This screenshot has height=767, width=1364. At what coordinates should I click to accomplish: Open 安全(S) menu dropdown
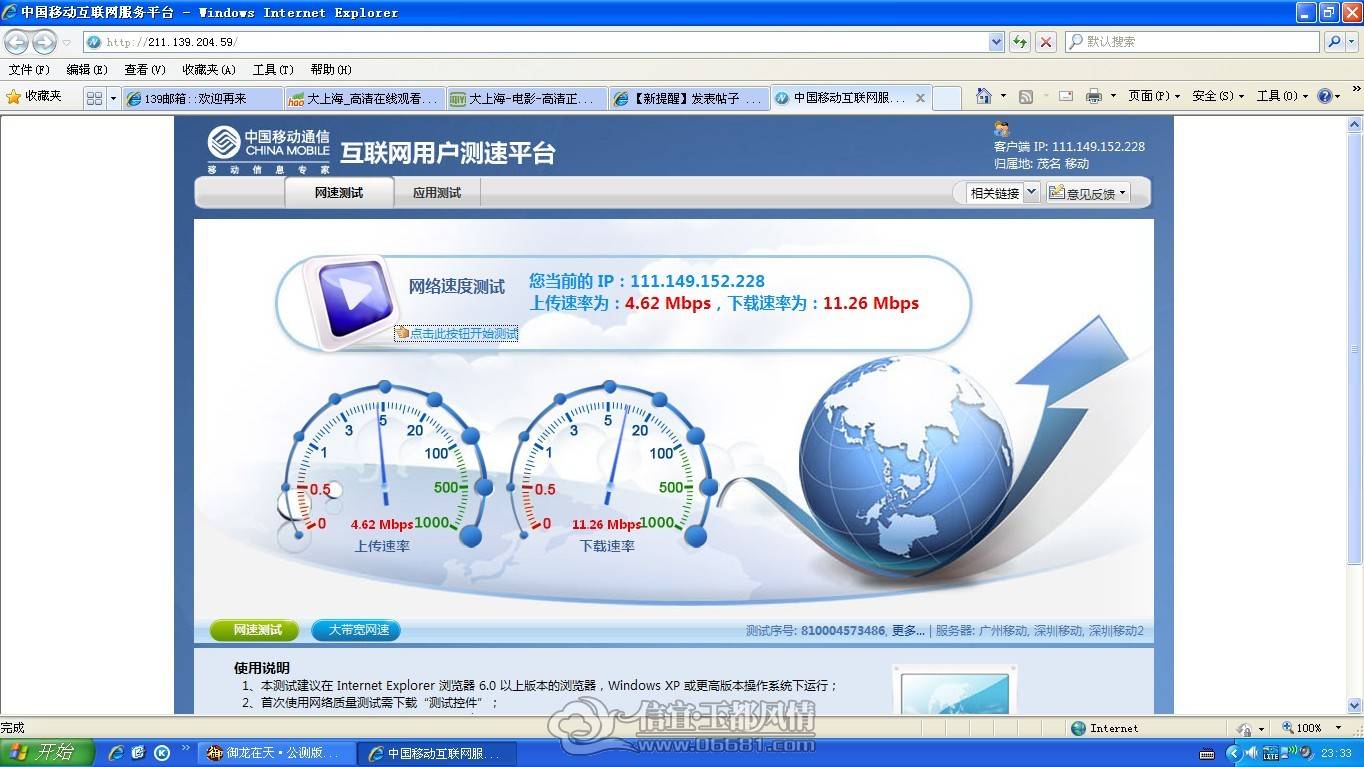point(1218,96)
